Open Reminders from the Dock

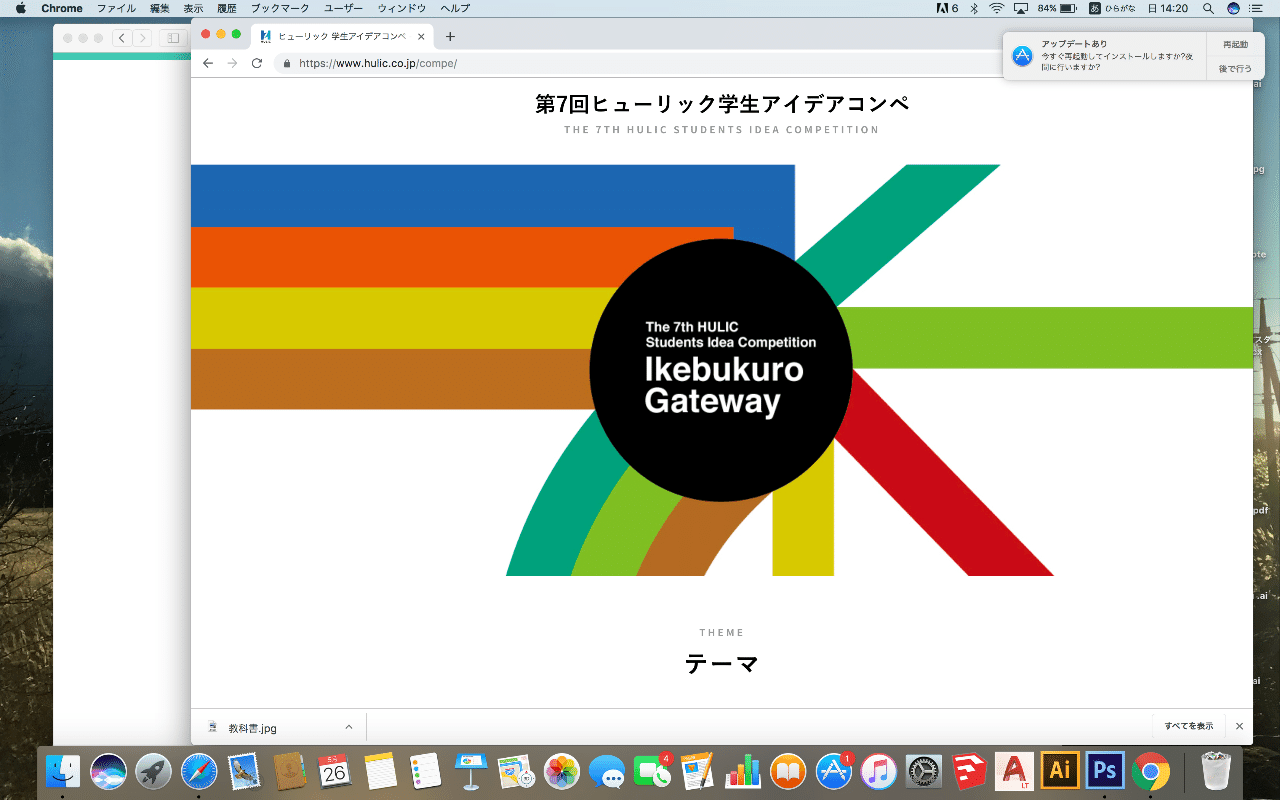[x=426, y=771]
